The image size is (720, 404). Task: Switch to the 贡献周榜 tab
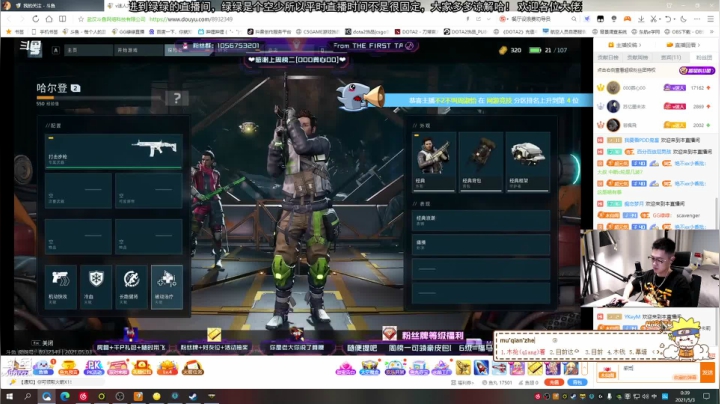(x=637, y=57)
